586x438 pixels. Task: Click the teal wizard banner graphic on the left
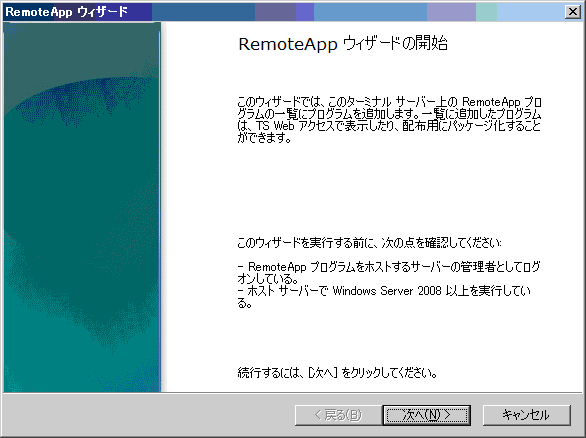click(x=82, y=207)
